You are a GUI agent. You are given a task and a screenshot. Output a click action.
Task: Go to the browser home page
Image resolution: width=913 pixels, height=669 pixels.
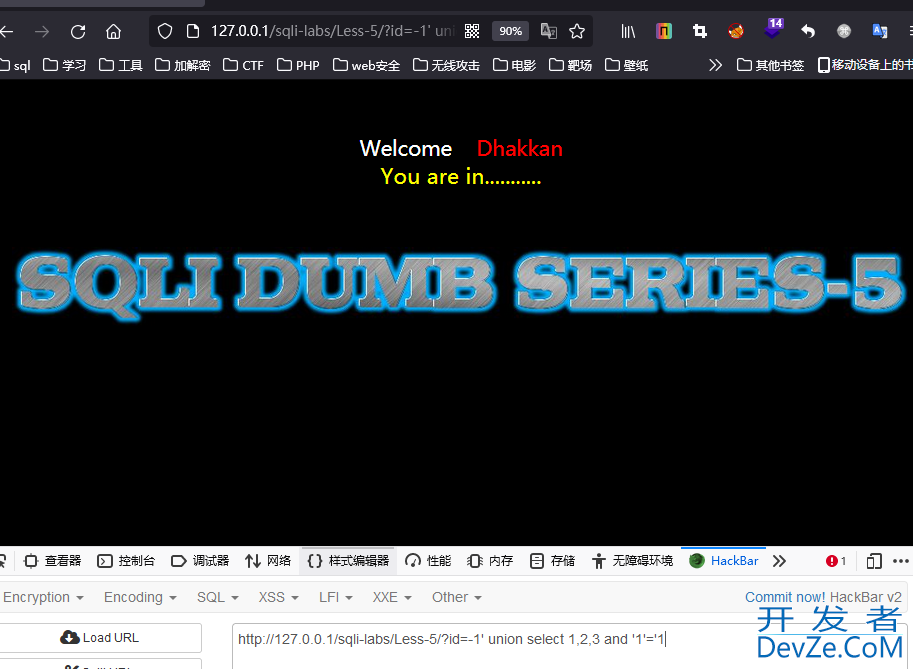(114, 31)
